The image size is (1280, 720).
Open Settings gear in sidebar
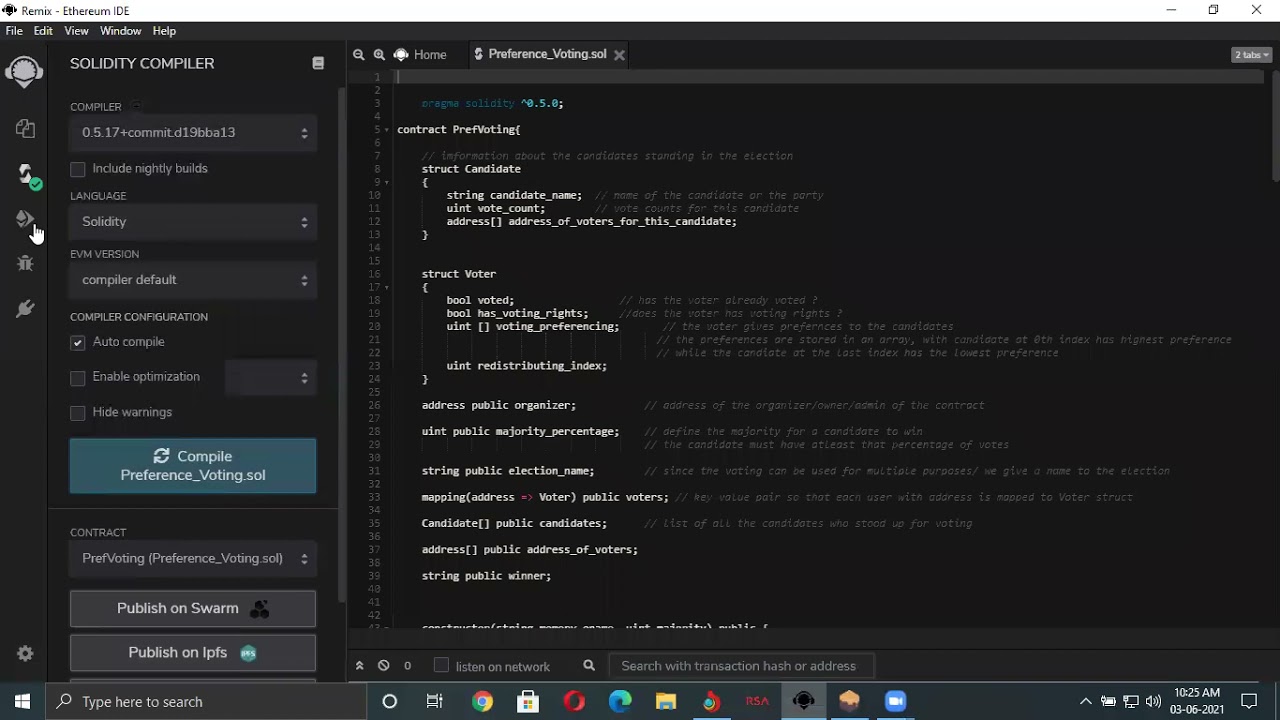tap(25, 653)
